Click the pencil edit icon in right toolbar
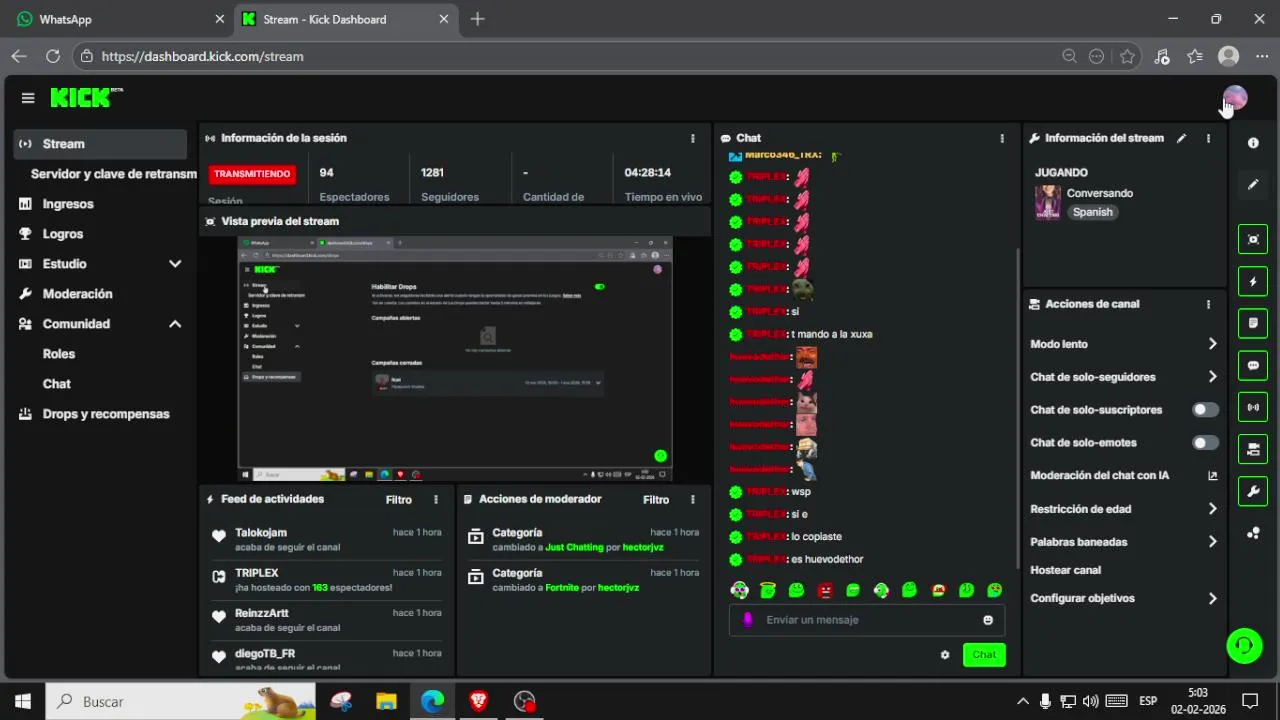 coord(1253,185)
